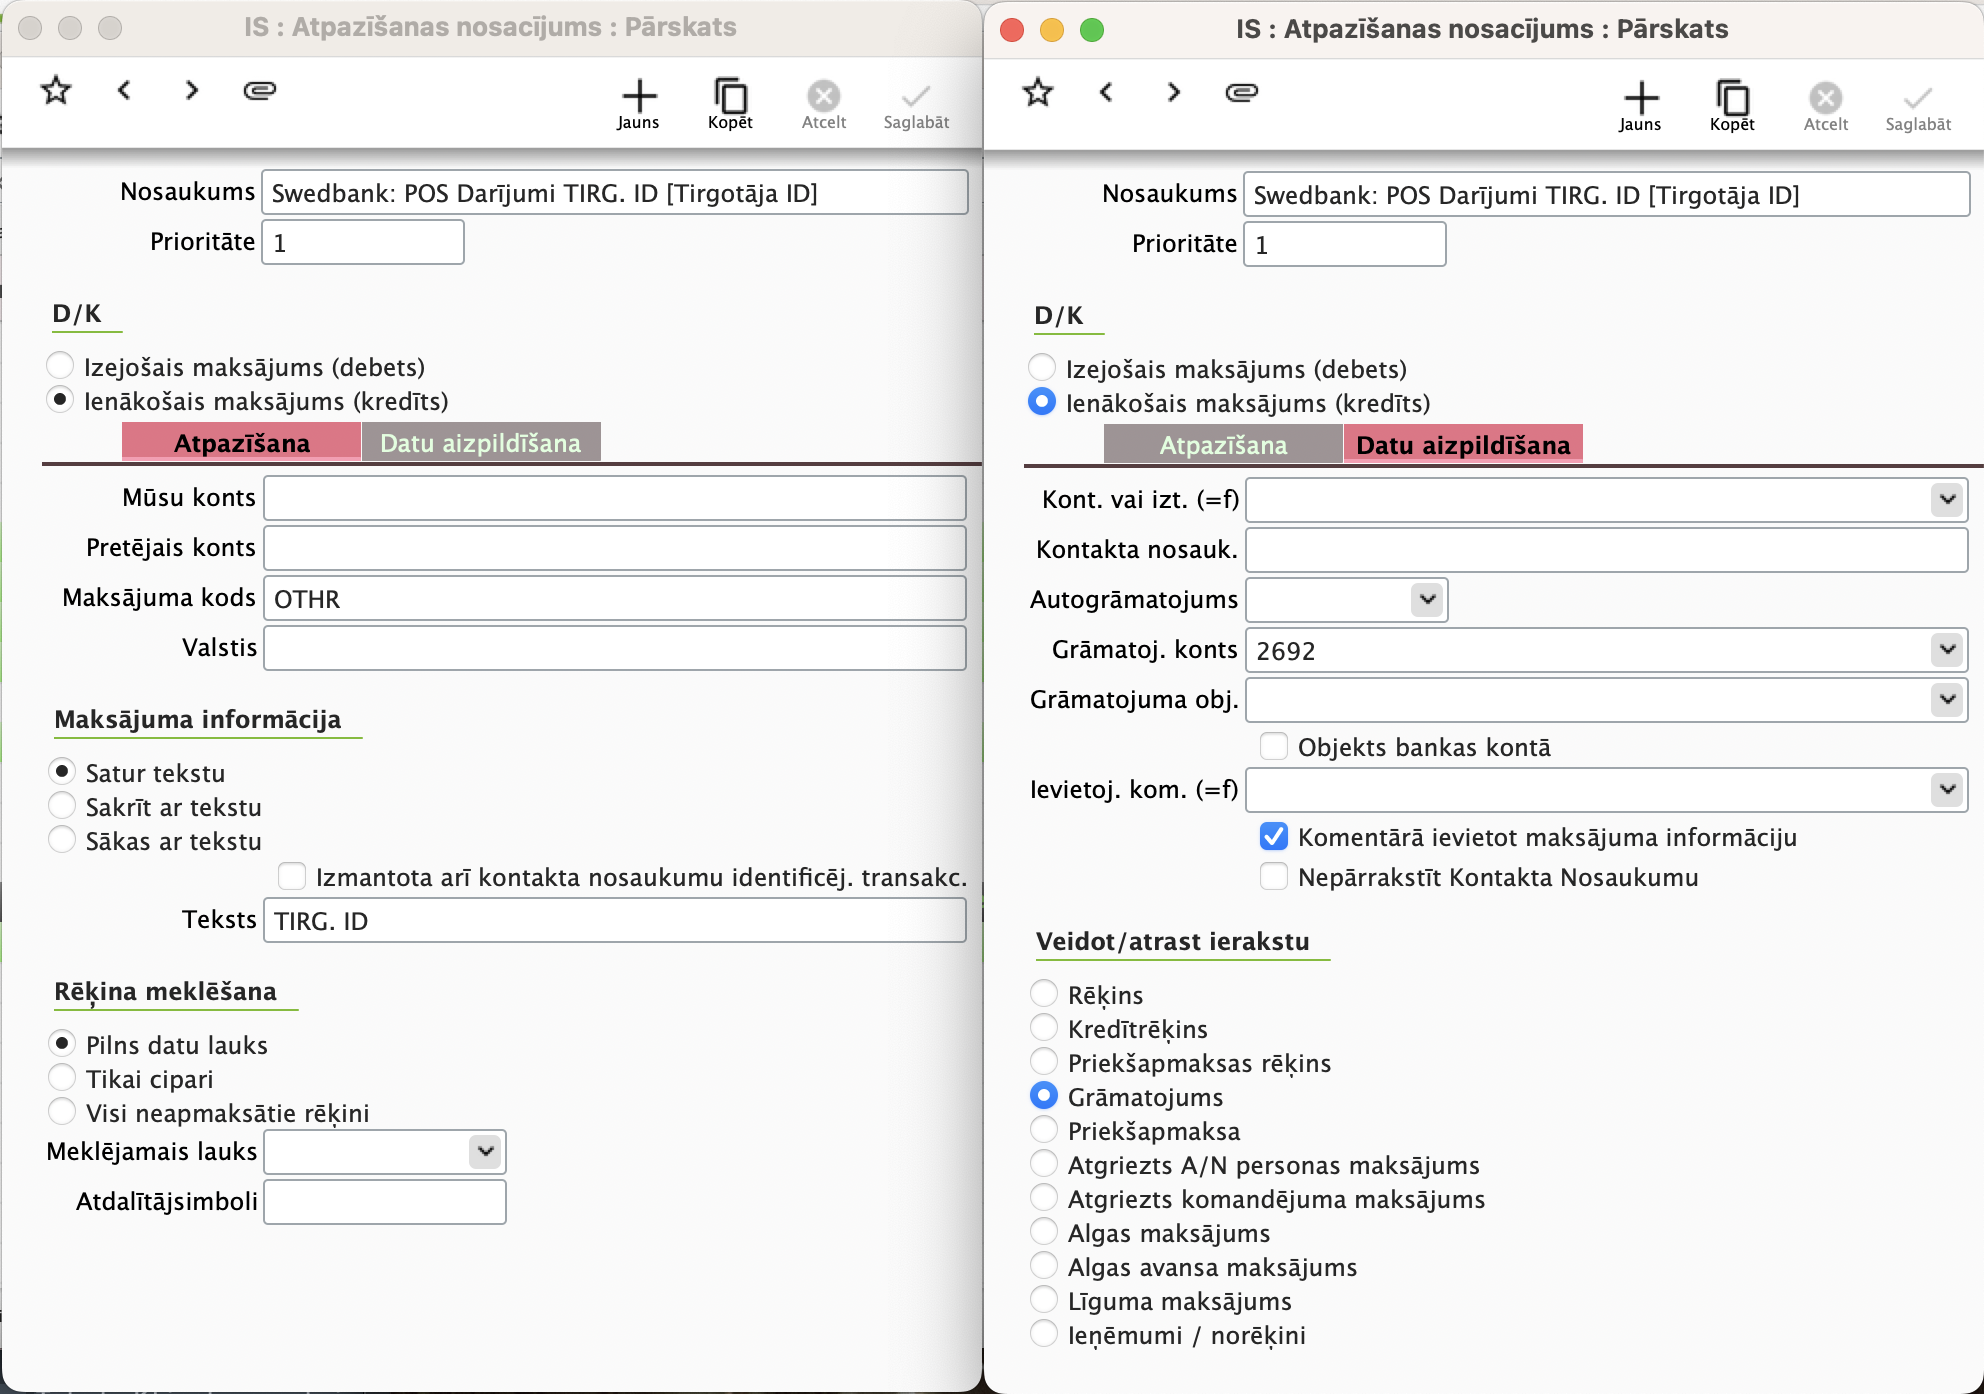Click Atdalītājsimboli input field
Image resolution: width=1984 pixels, height=1394 pixels.
click(x=385, y=1202)
